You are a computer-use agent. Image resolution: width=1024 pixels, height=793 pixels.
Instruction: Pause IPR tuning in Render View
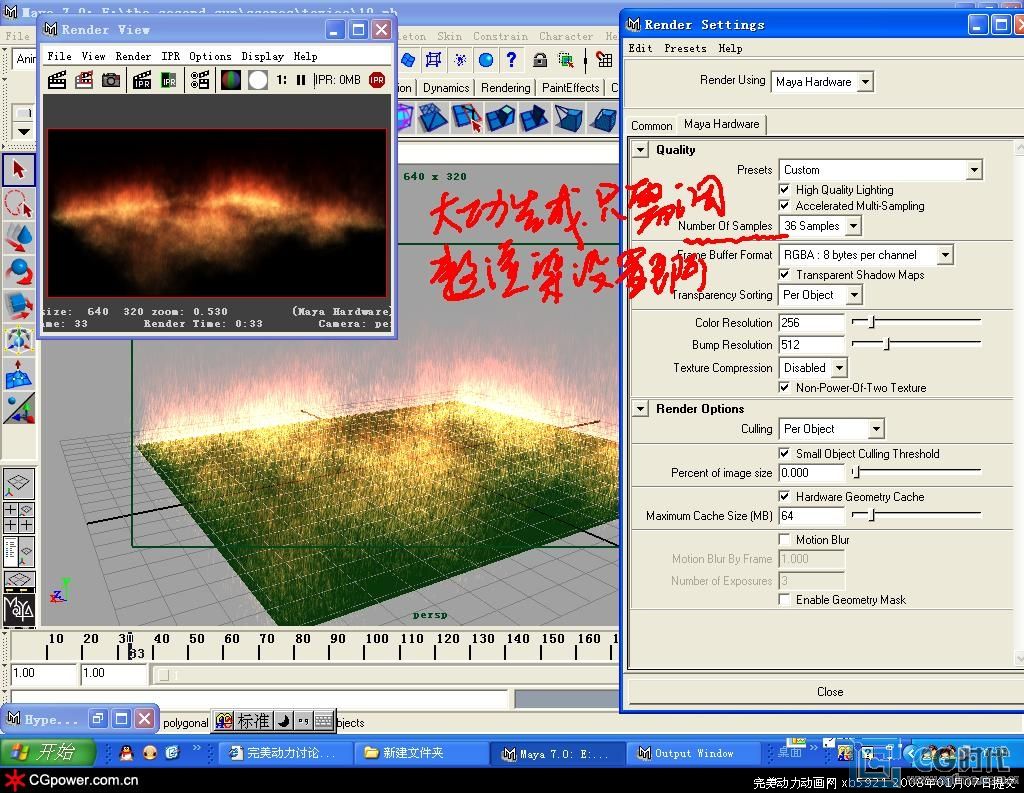300,80
